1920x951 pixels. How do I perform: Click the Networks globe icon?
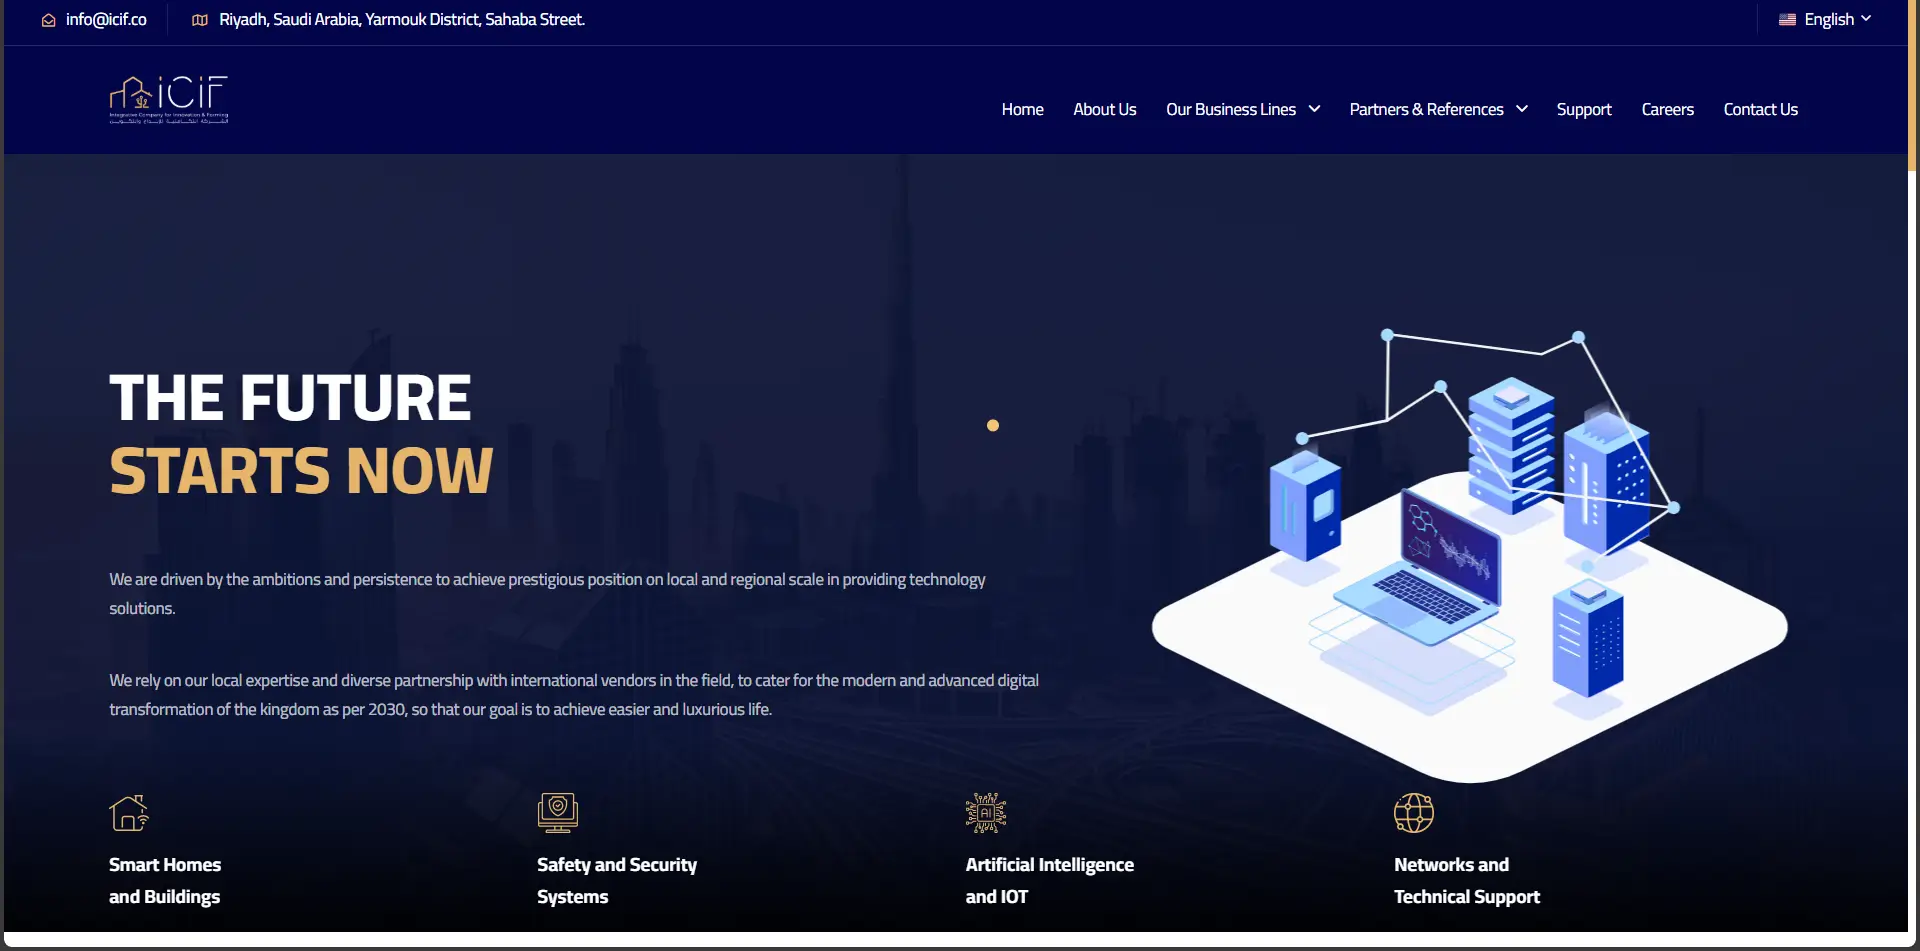(1413, 813)
